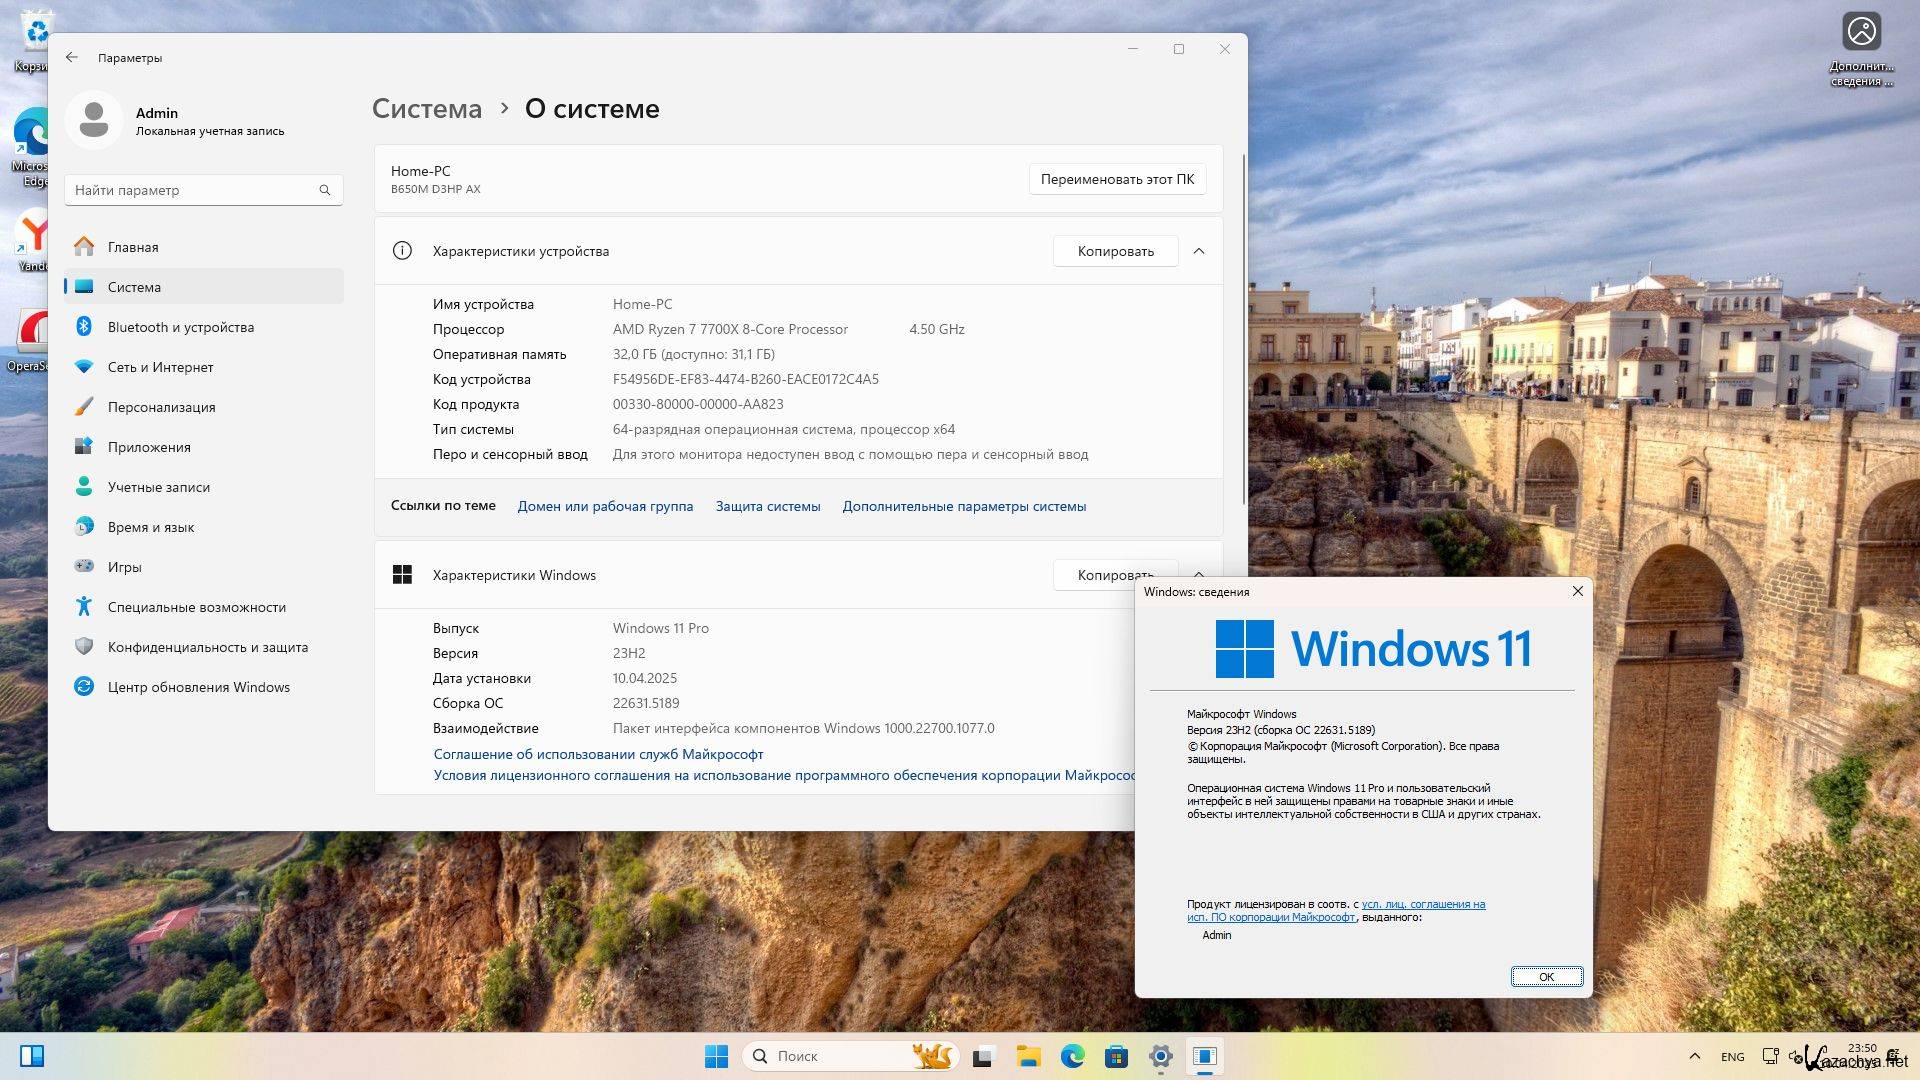
Task: Focus the Найти параметр search field
Action: pyautogui.click(x=190, y=190)
